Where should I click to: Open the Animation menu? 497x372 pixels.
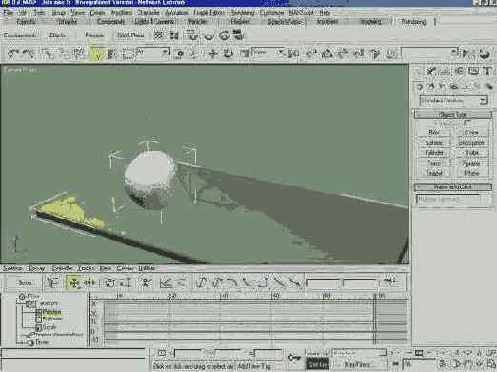177,13
